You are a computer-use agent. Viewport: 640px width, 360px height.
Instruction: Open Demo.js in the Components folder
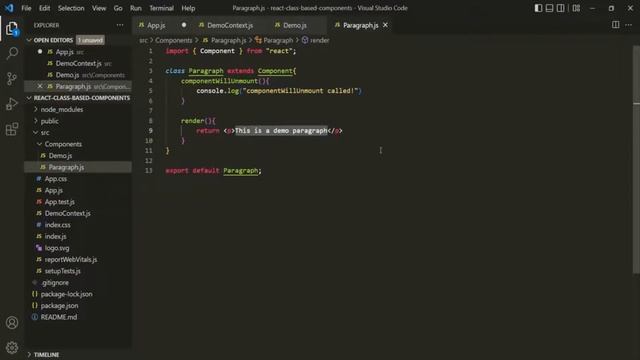pyautogui.click(x=60, y=156)
